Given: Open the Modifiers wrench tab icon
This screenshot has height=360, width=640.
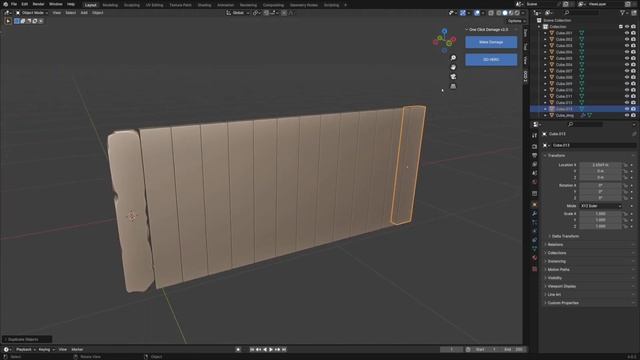Looking at the screenshot, I should click(x=534, y=213).
